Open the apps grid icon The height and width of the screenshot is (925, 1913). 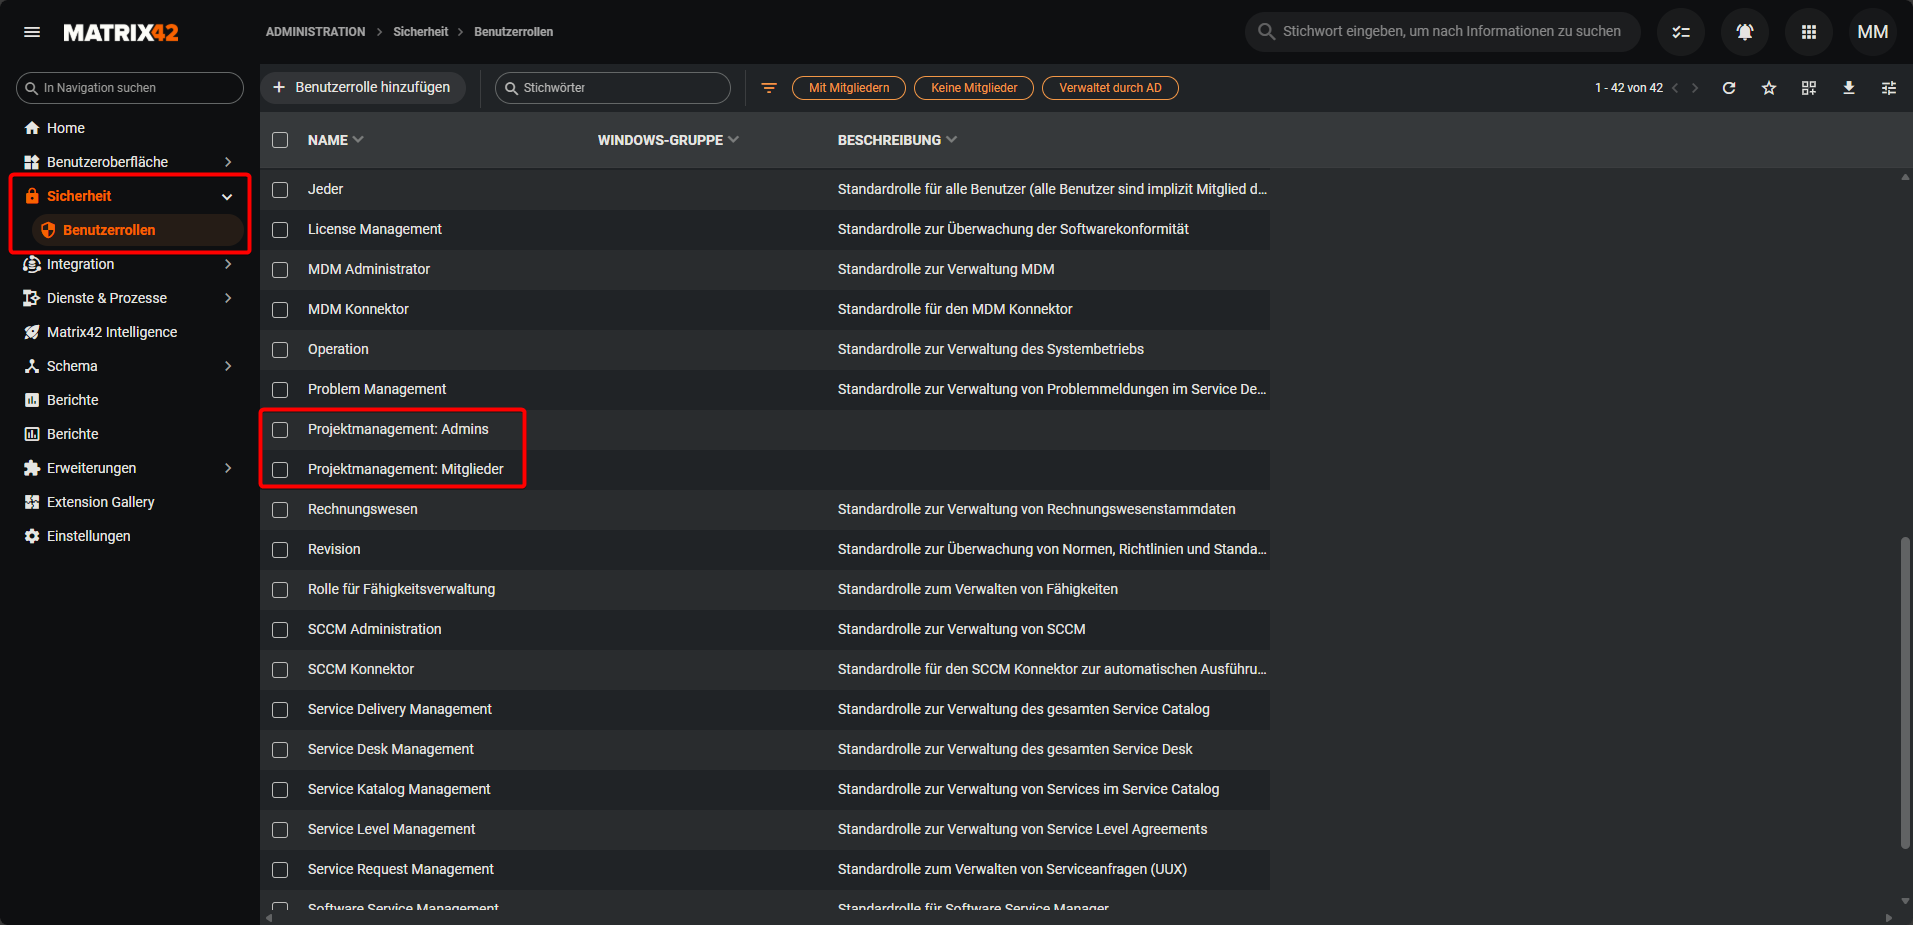(1808, 32)
